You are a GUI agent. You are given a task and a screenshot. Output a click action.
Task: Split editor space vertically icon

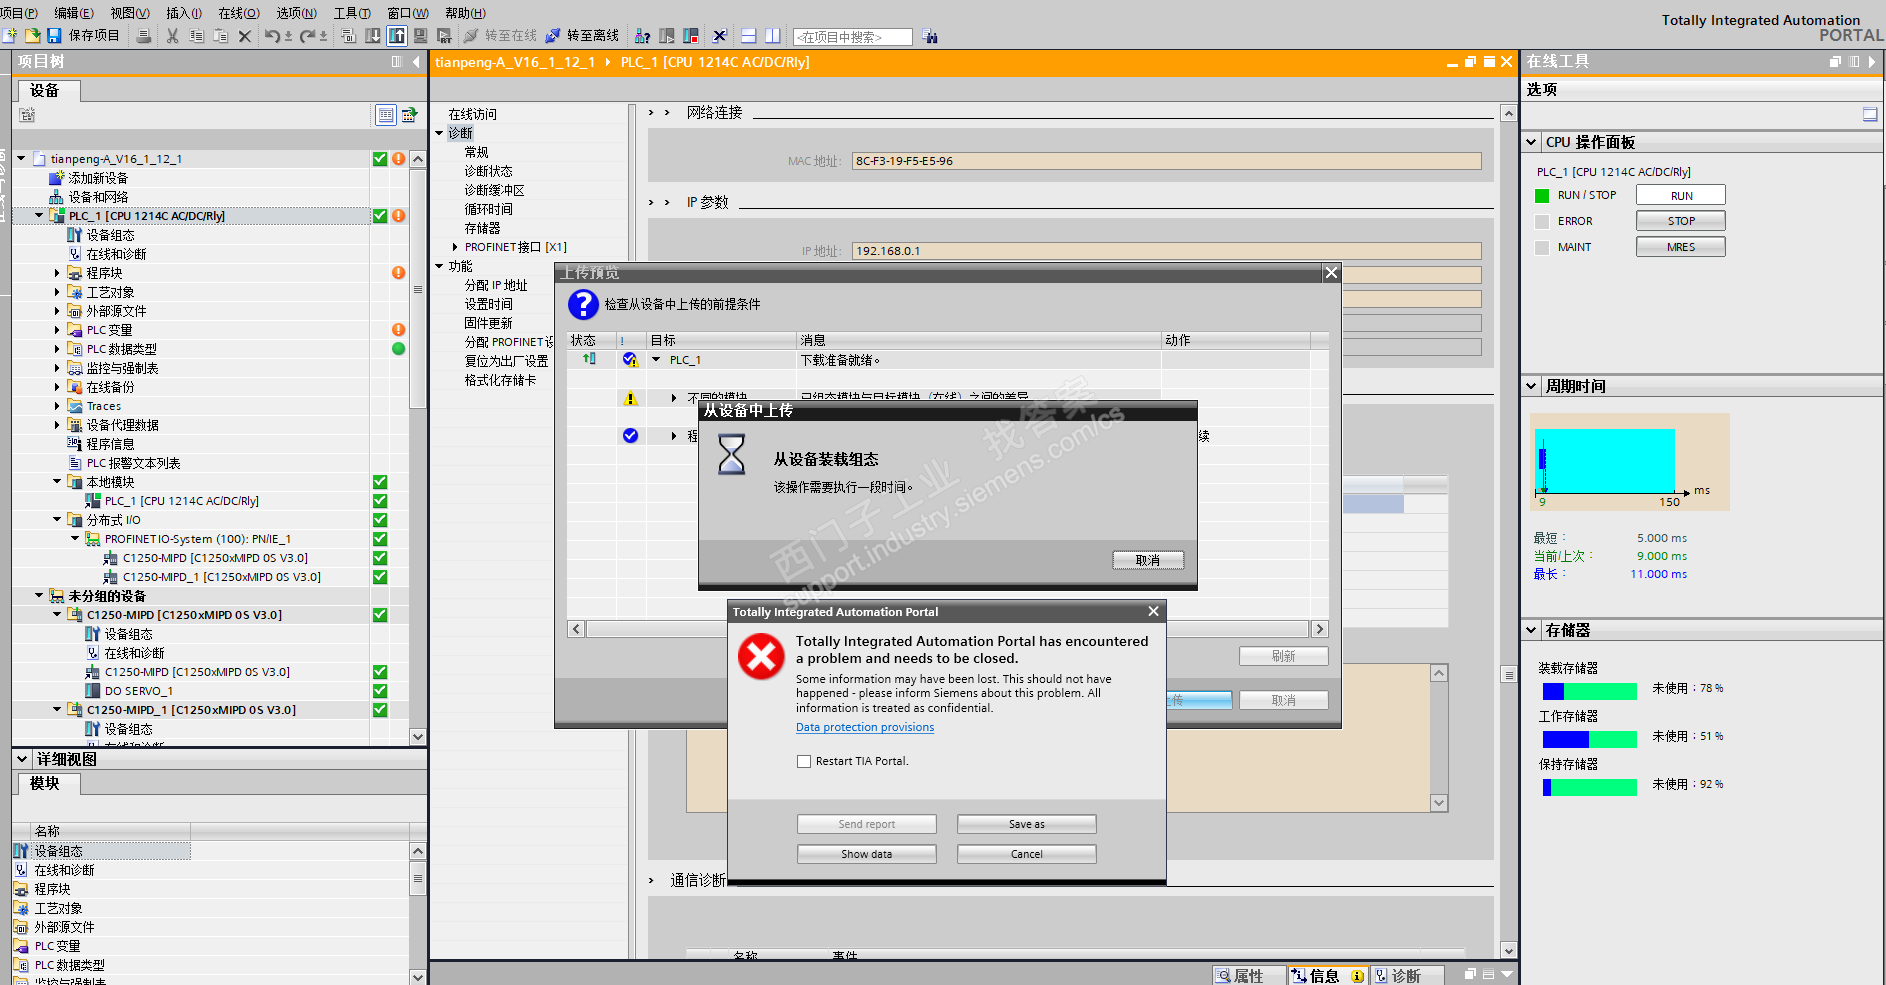tap(772, 36)
